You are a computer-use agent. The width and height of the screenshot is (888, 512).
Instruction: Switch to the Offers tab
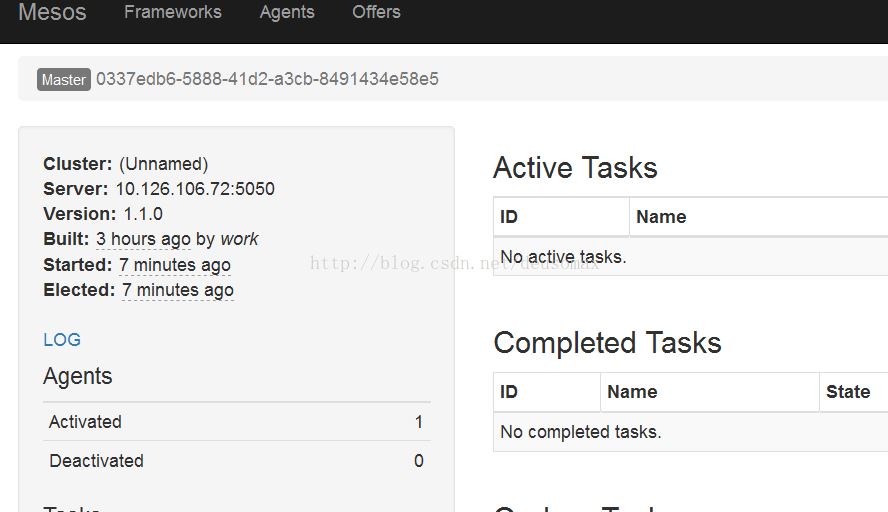click(376, 12)
